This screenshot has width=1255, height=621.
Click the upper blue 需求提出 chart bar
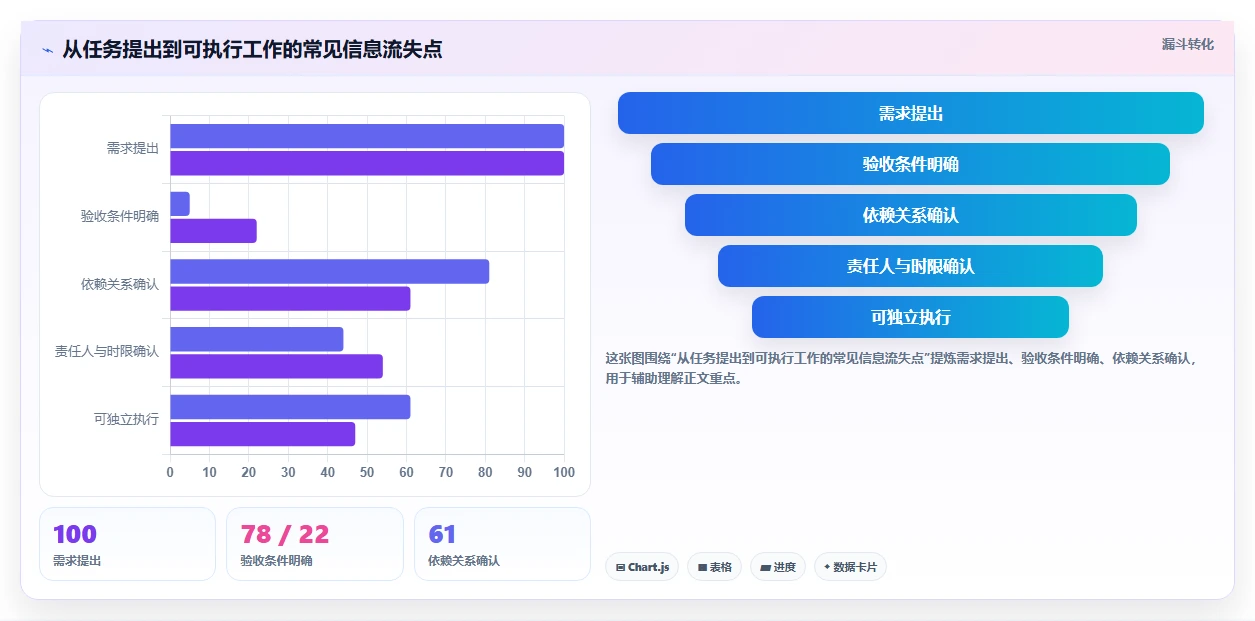click(x=367, y=136)
